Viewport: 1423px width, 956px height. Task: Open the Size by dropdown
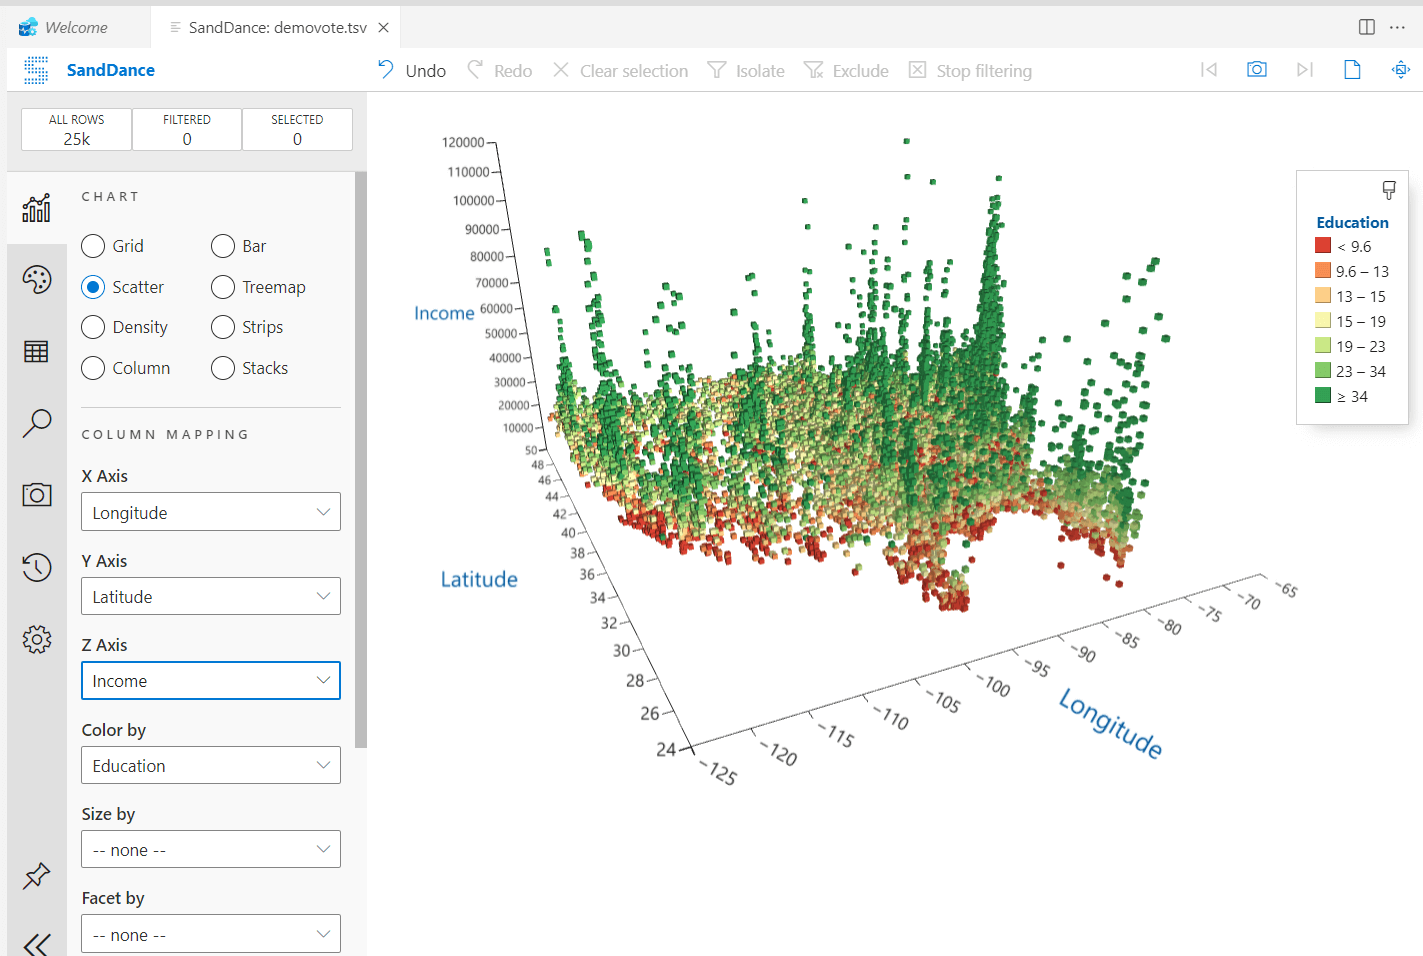(211, 850)
